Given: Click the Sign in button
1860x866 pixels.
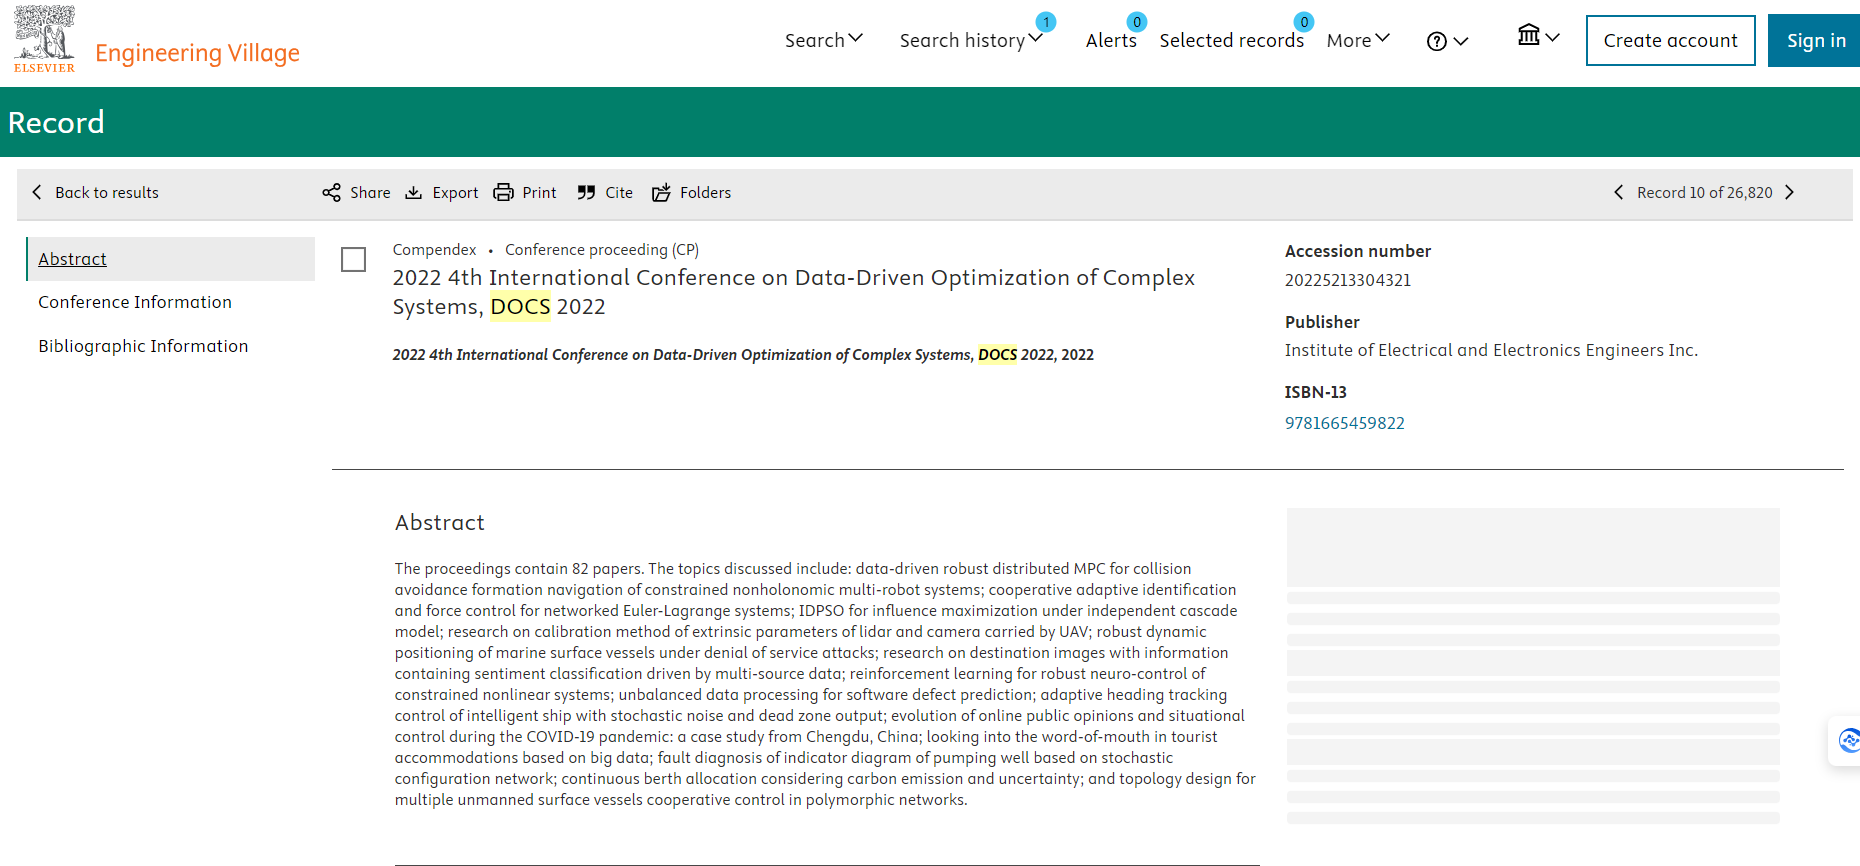Looking at the screenshot, I should [1815, 40].
